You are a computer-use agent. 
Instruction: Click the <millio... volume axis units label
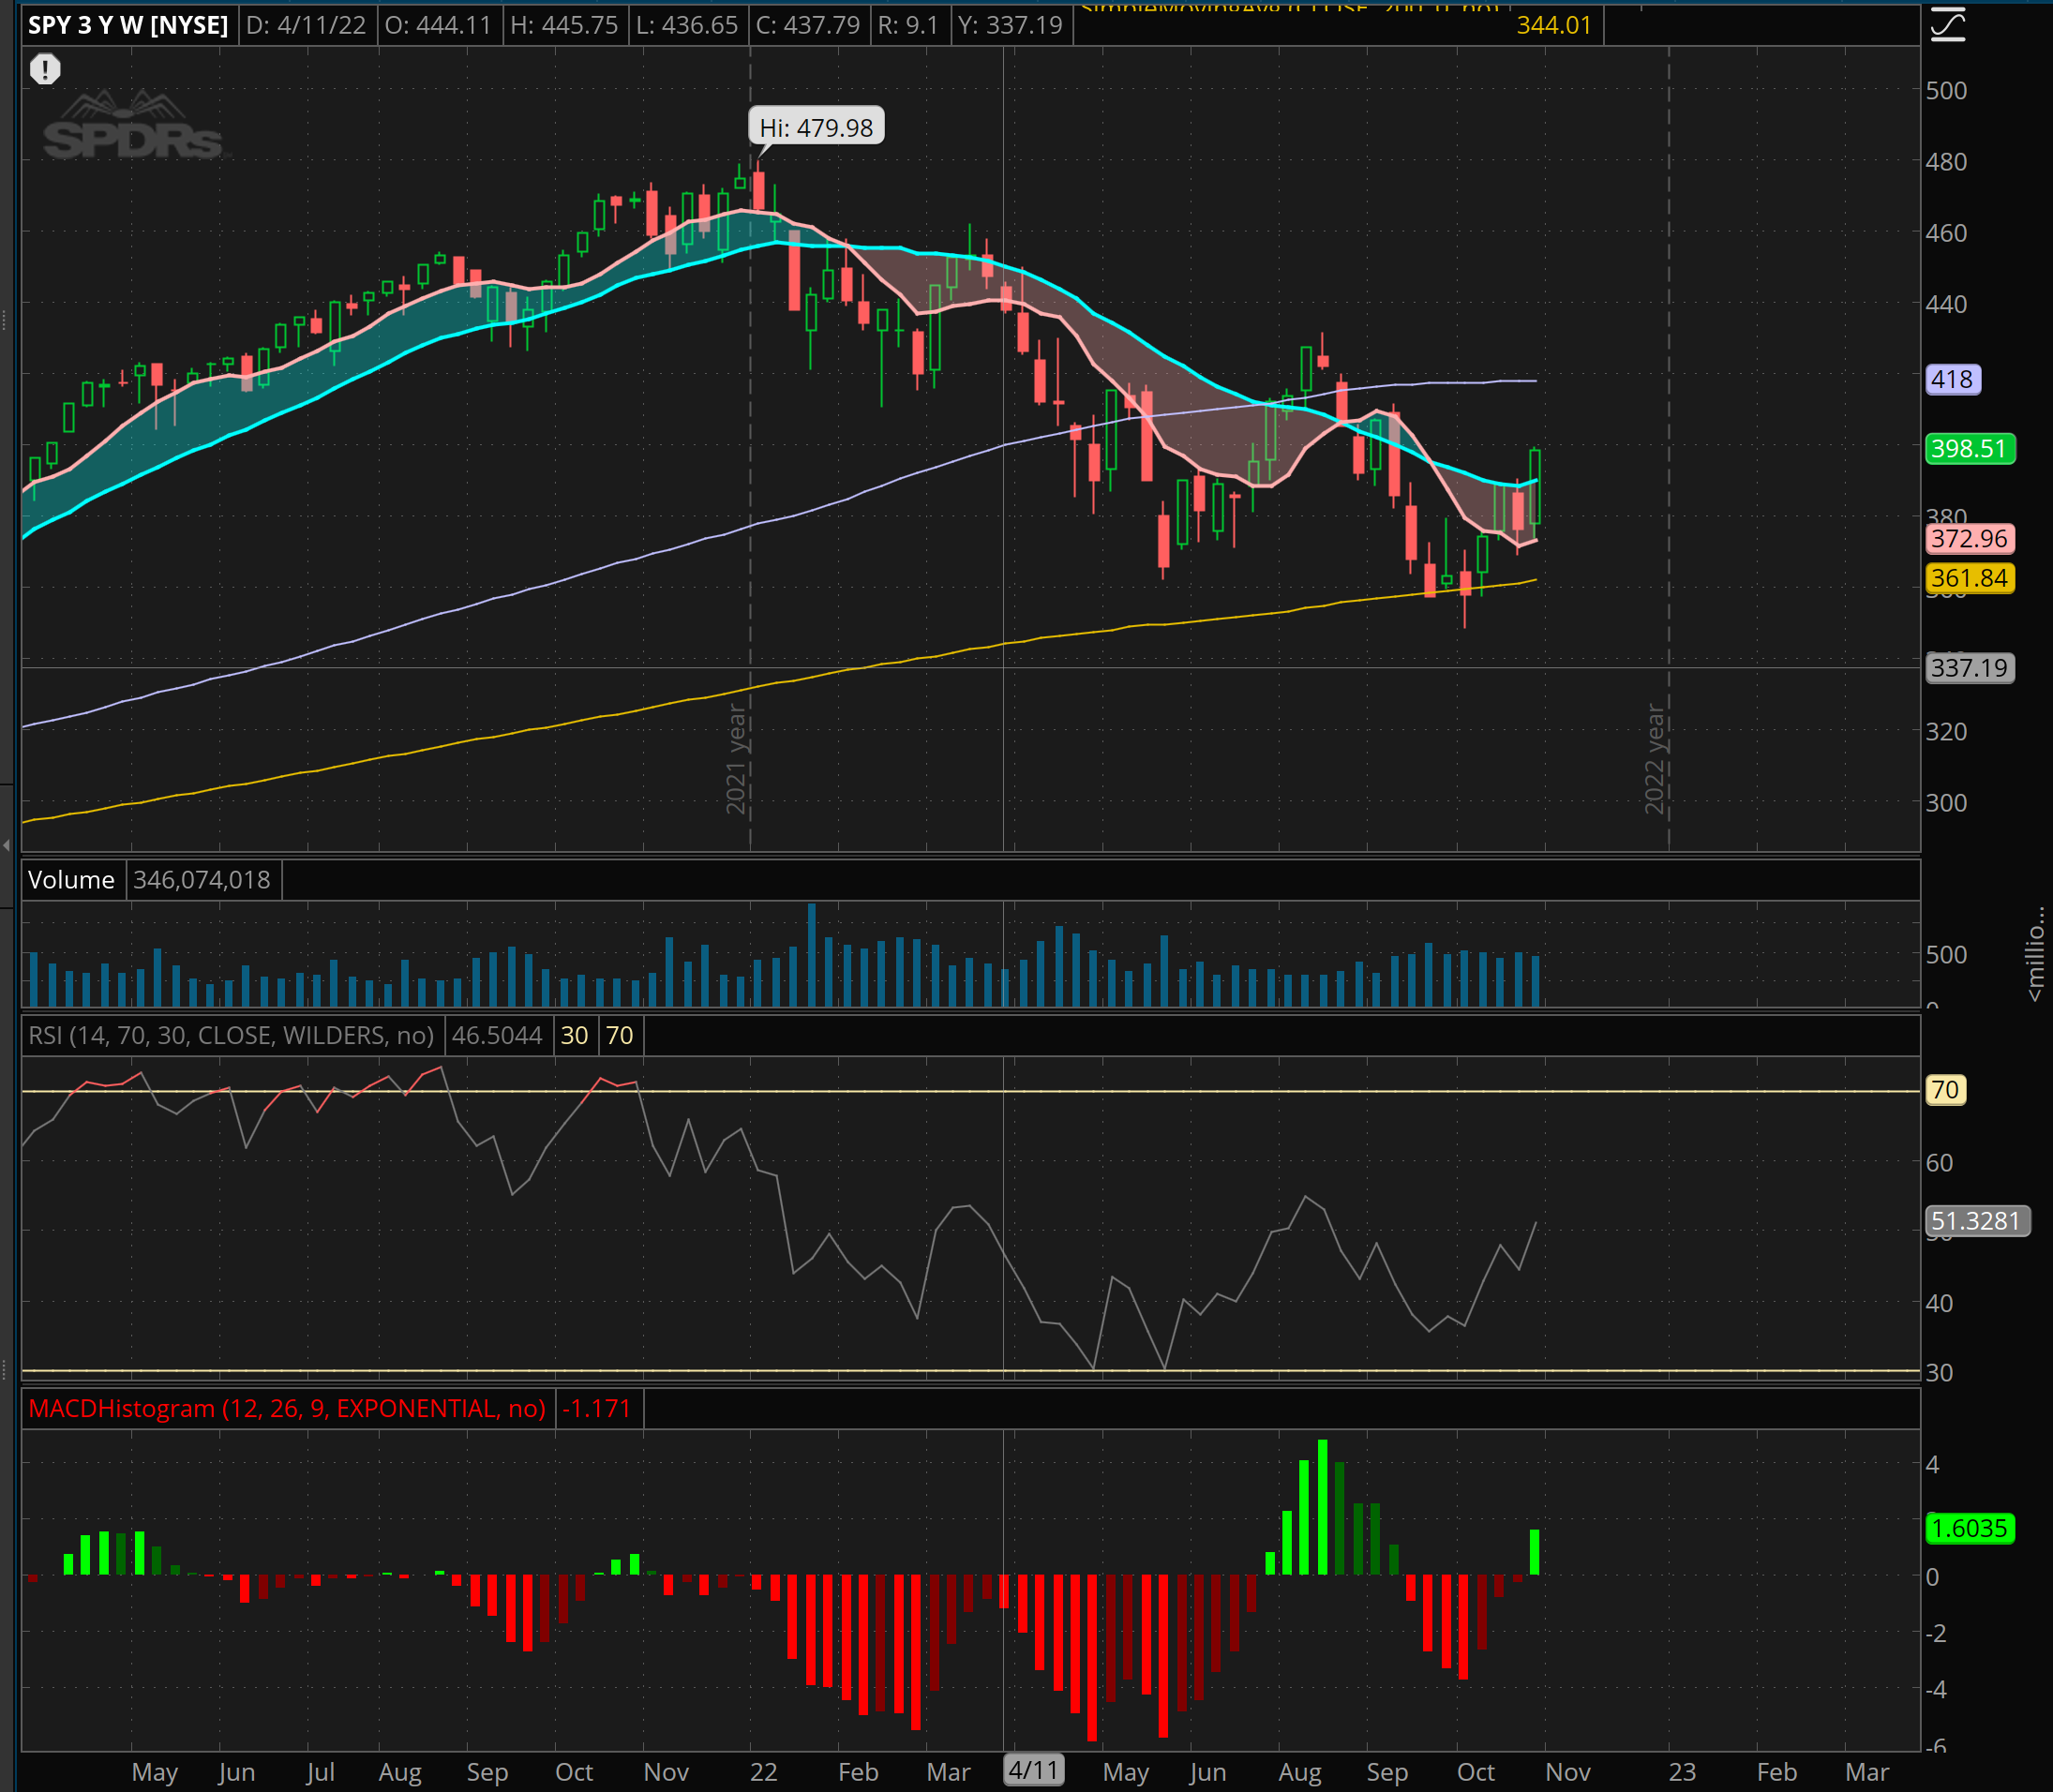pos(2035,953)
